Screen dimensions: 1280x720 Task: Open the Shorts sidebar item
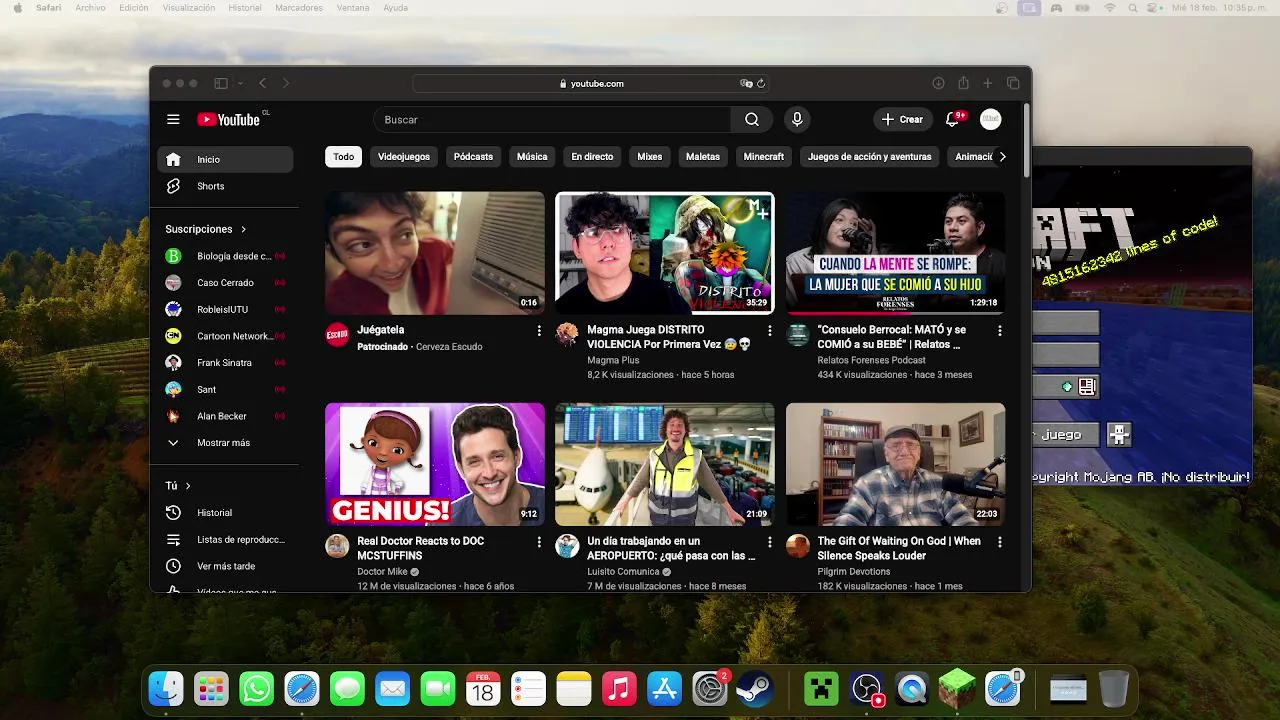pyautogui.click(x=225, y=186)
